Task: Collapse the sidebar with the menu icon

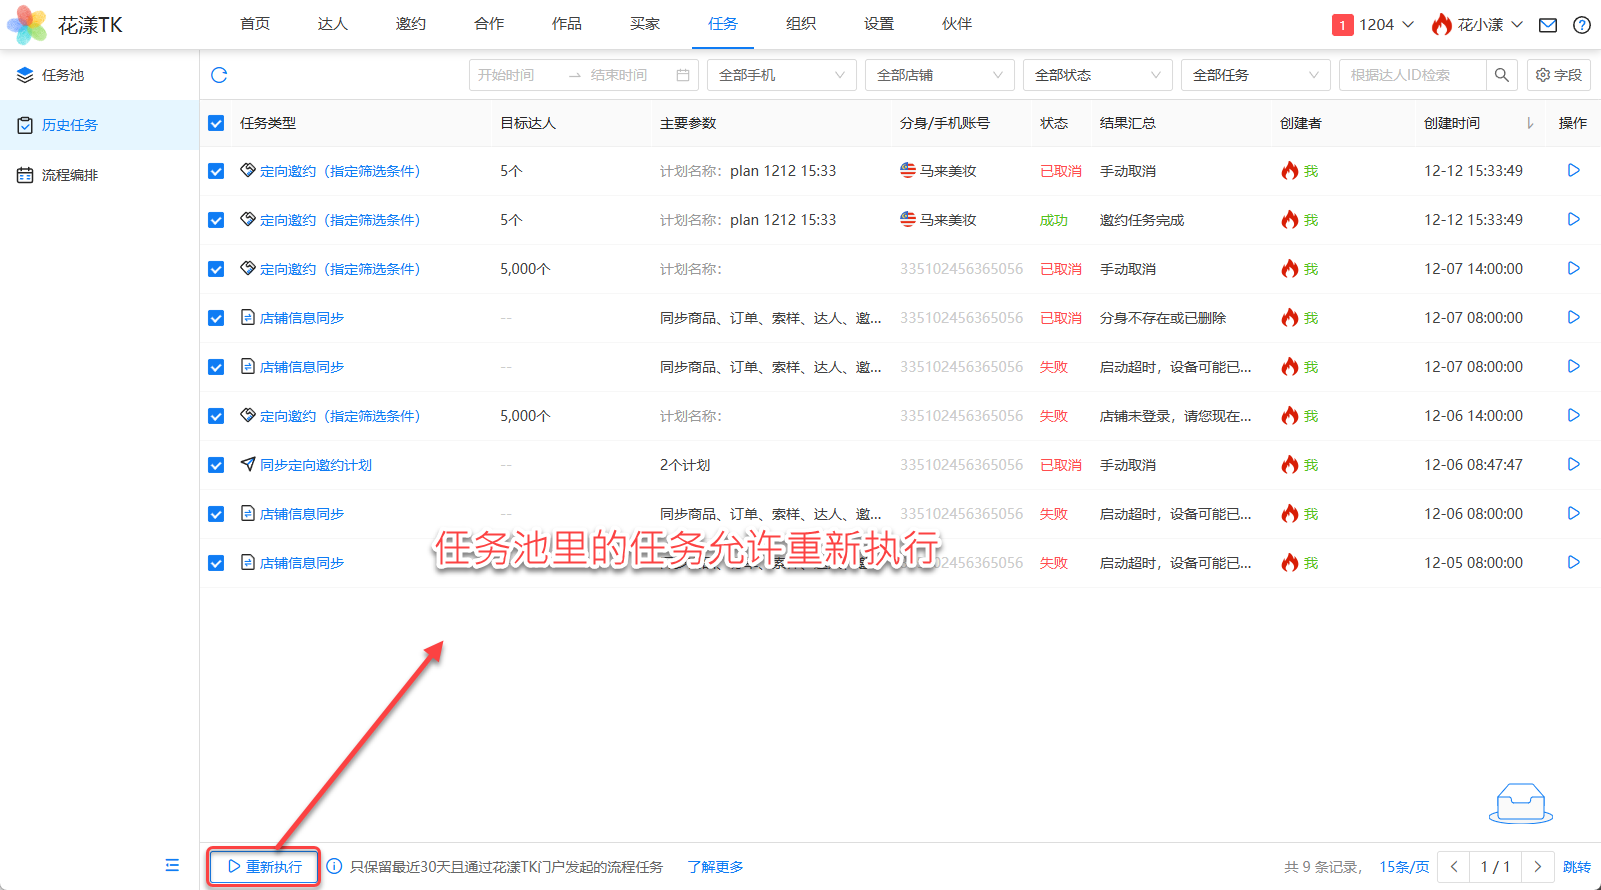Action: (172, 865)
